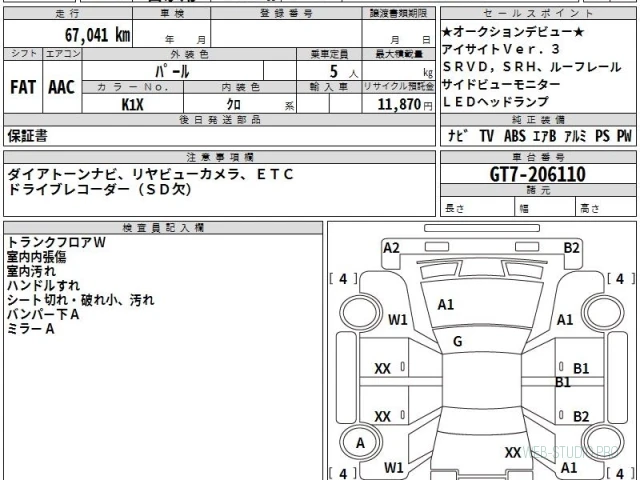Click the 室内内張傷 inspector note
The height and width of the screenshot is (480, 640).
coord(36,257)
